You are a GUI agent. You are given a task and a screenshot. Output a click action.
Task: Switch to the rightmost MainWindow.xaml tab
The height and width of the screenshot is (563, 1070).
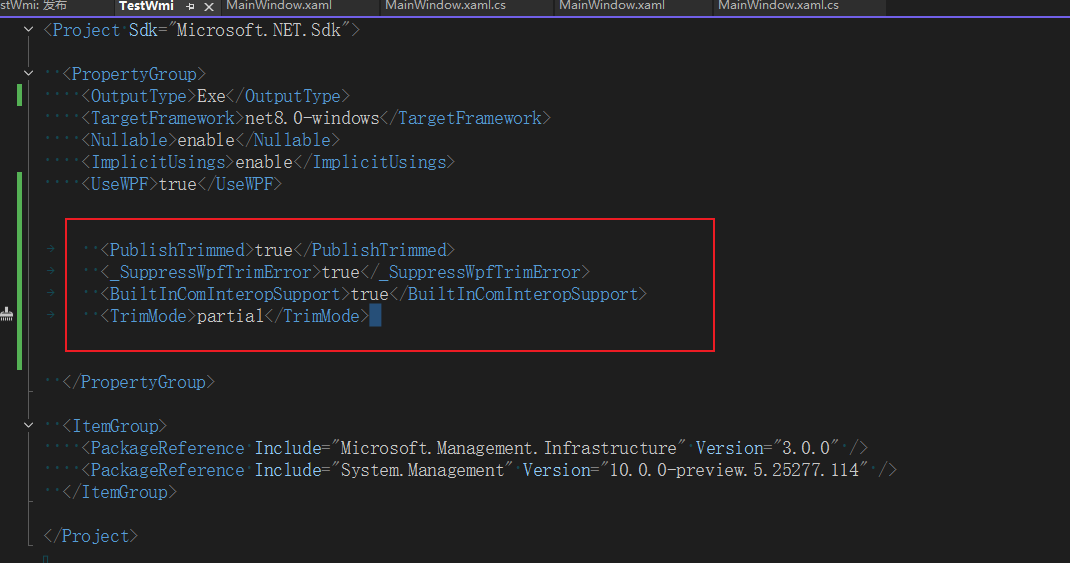tap(612, 6)
